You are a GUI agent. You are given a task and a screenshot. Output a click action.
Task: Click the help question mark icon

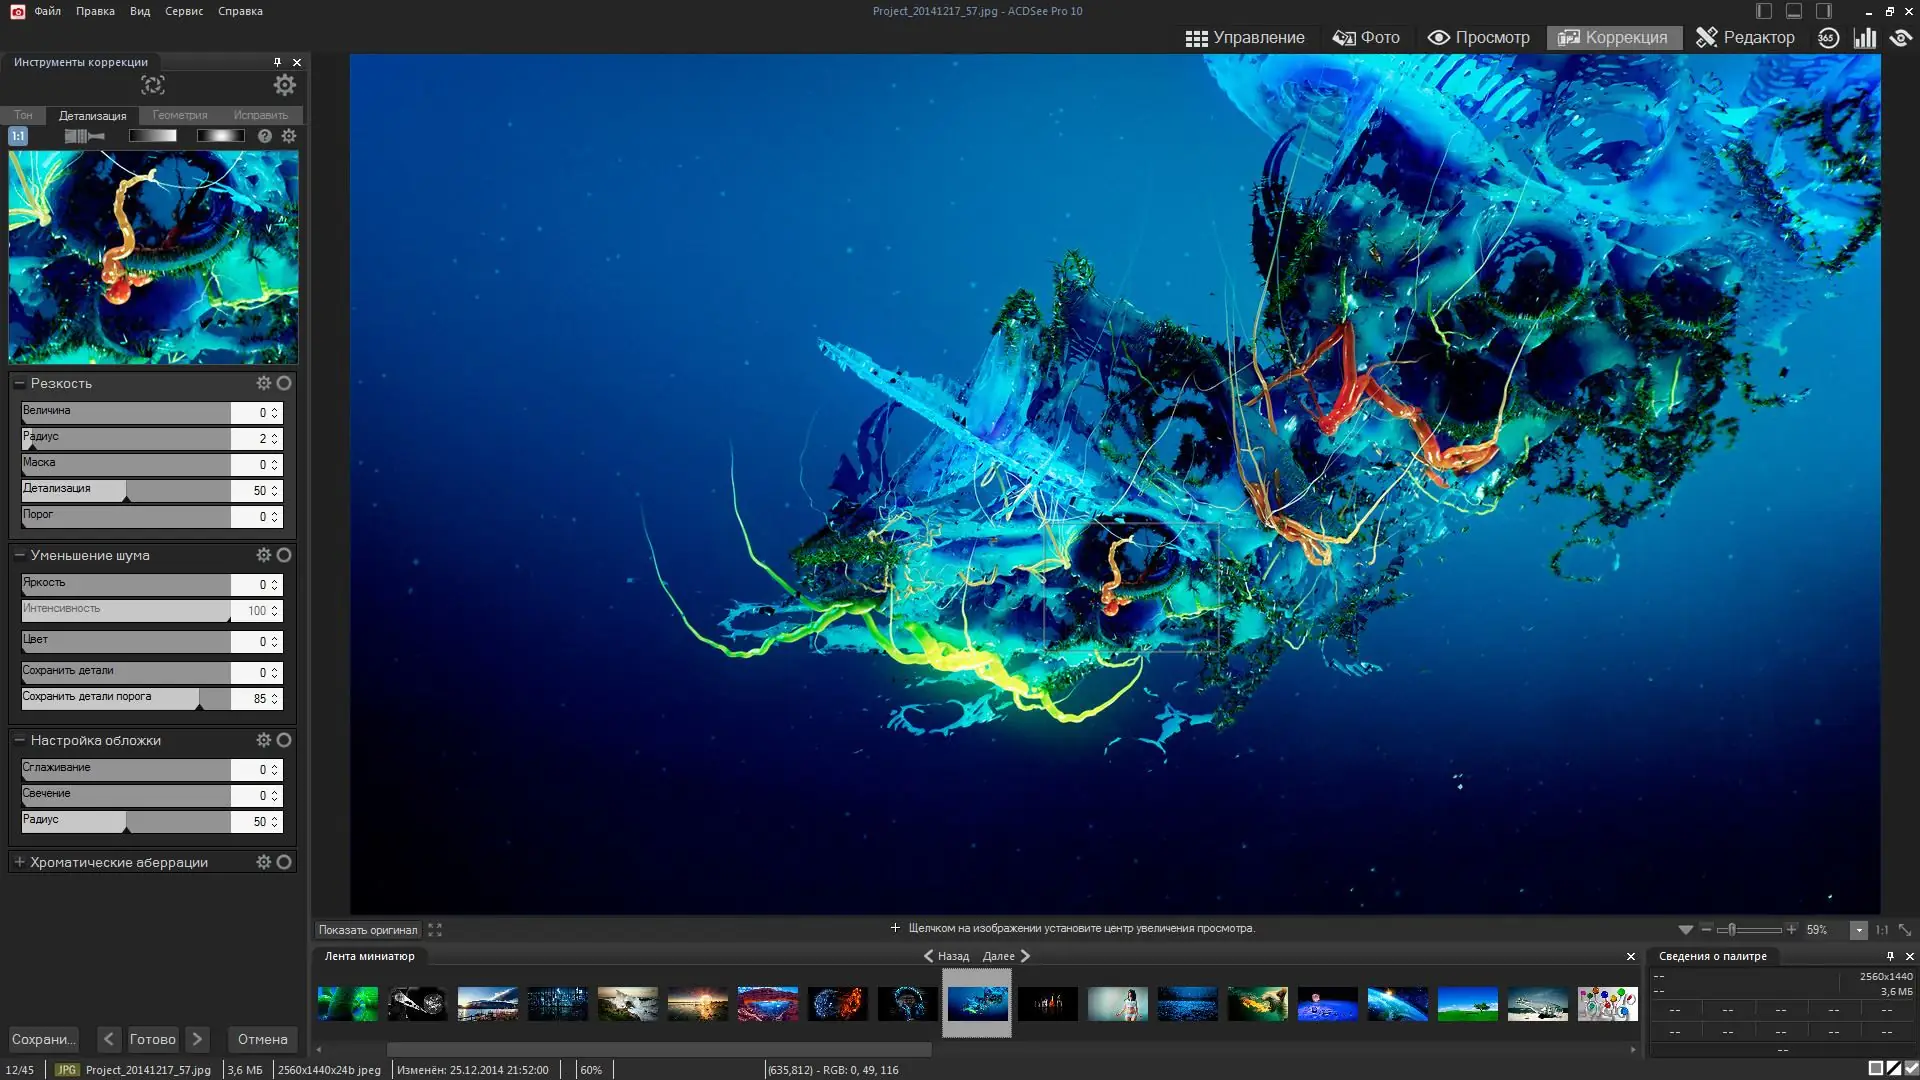(x=265, y=136)
